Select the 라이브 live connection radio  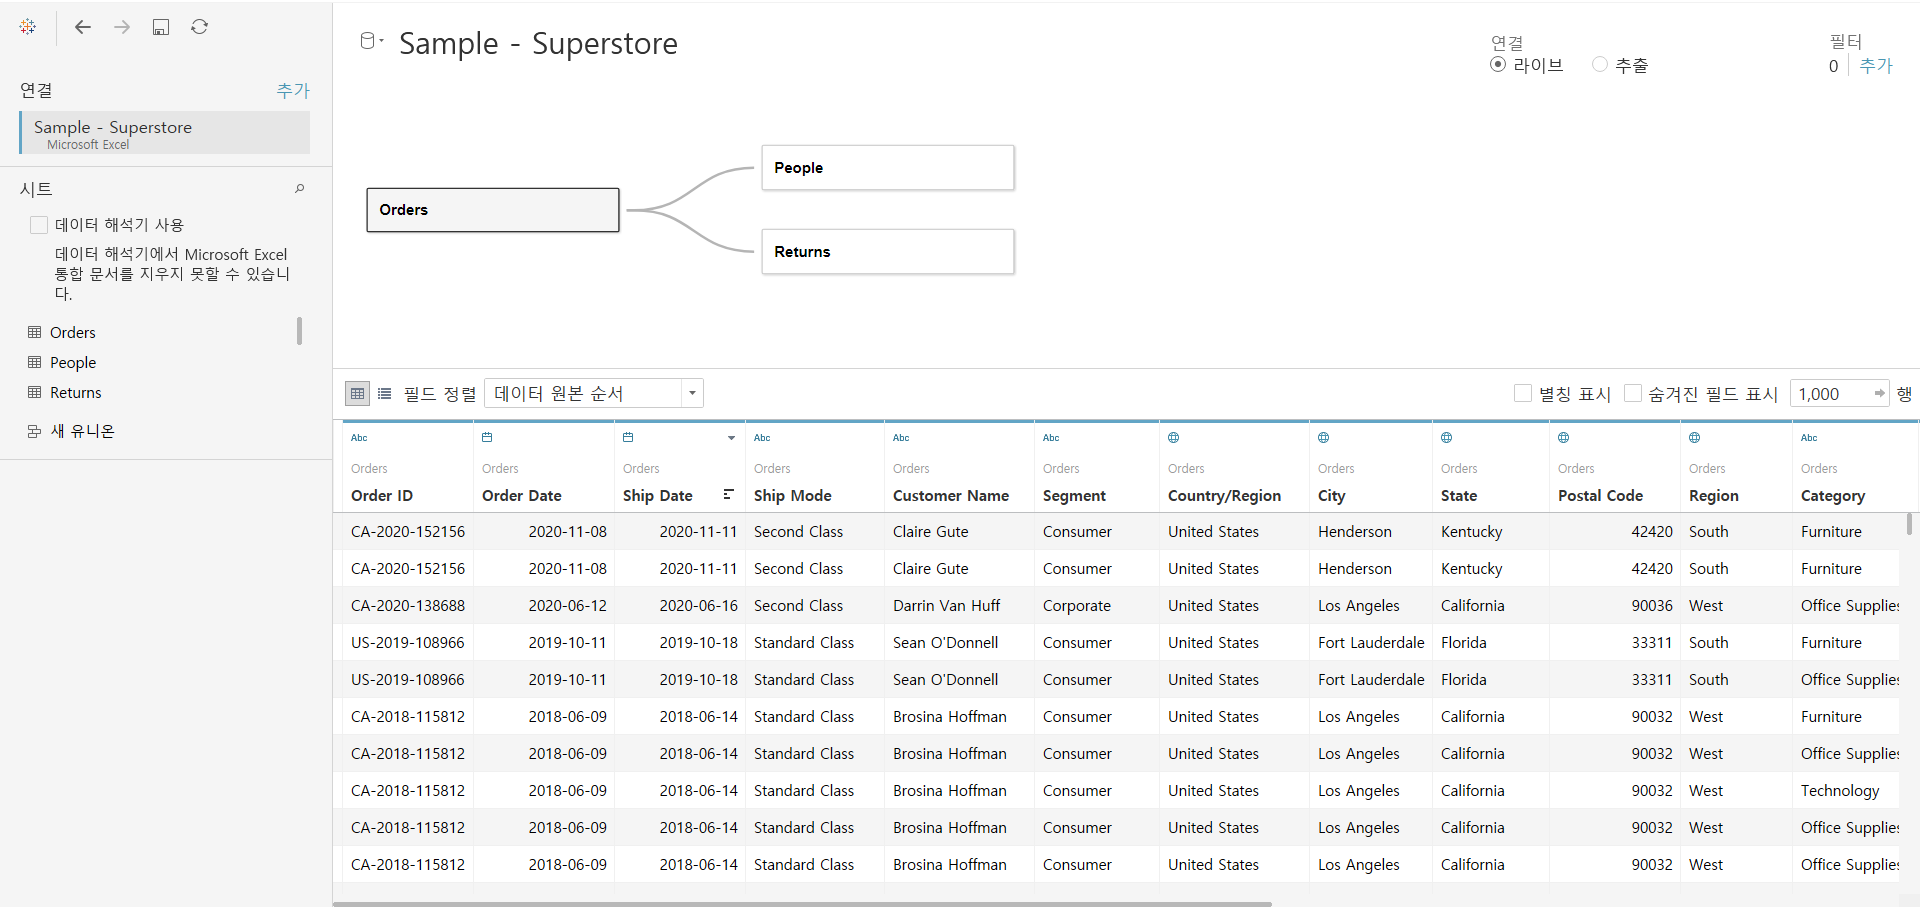(x=1498, y=64)
